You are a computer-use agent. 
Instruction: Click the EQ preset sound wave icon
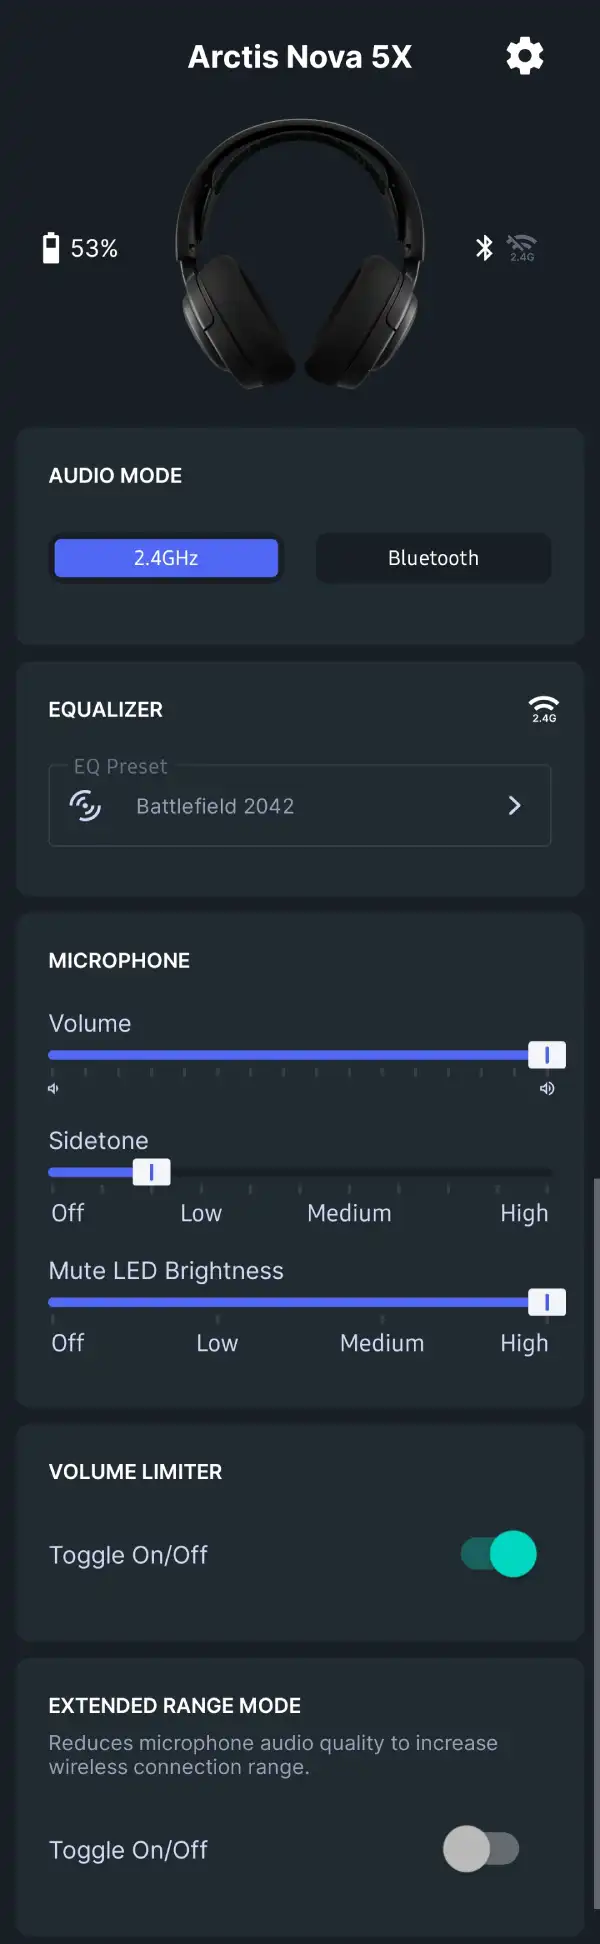(x=85, y=805)
